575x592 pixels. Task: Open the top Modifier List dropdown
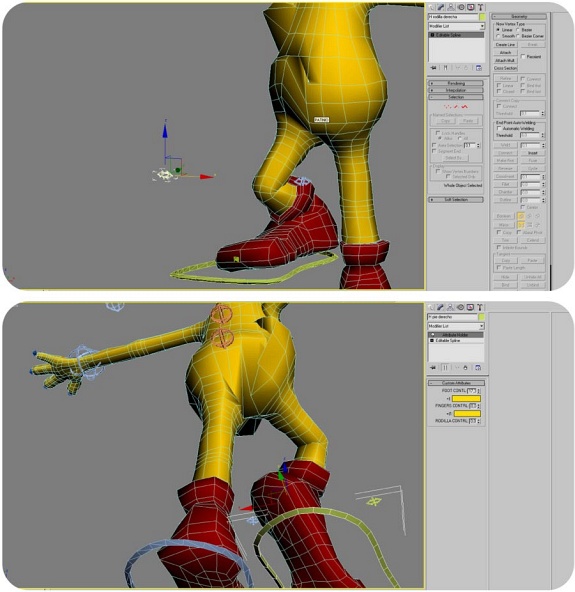pyautogui.click(x=456, y=26)
